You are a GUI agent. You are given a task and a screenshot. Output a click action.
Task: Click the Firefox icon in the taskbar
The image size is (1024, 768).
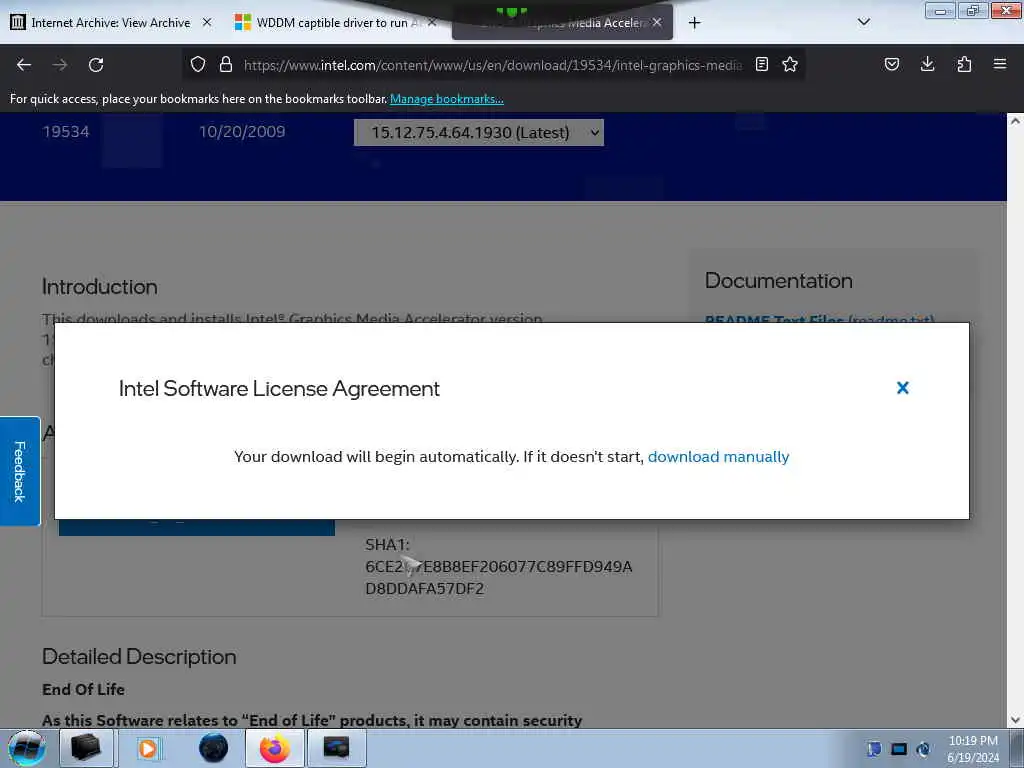275,748
